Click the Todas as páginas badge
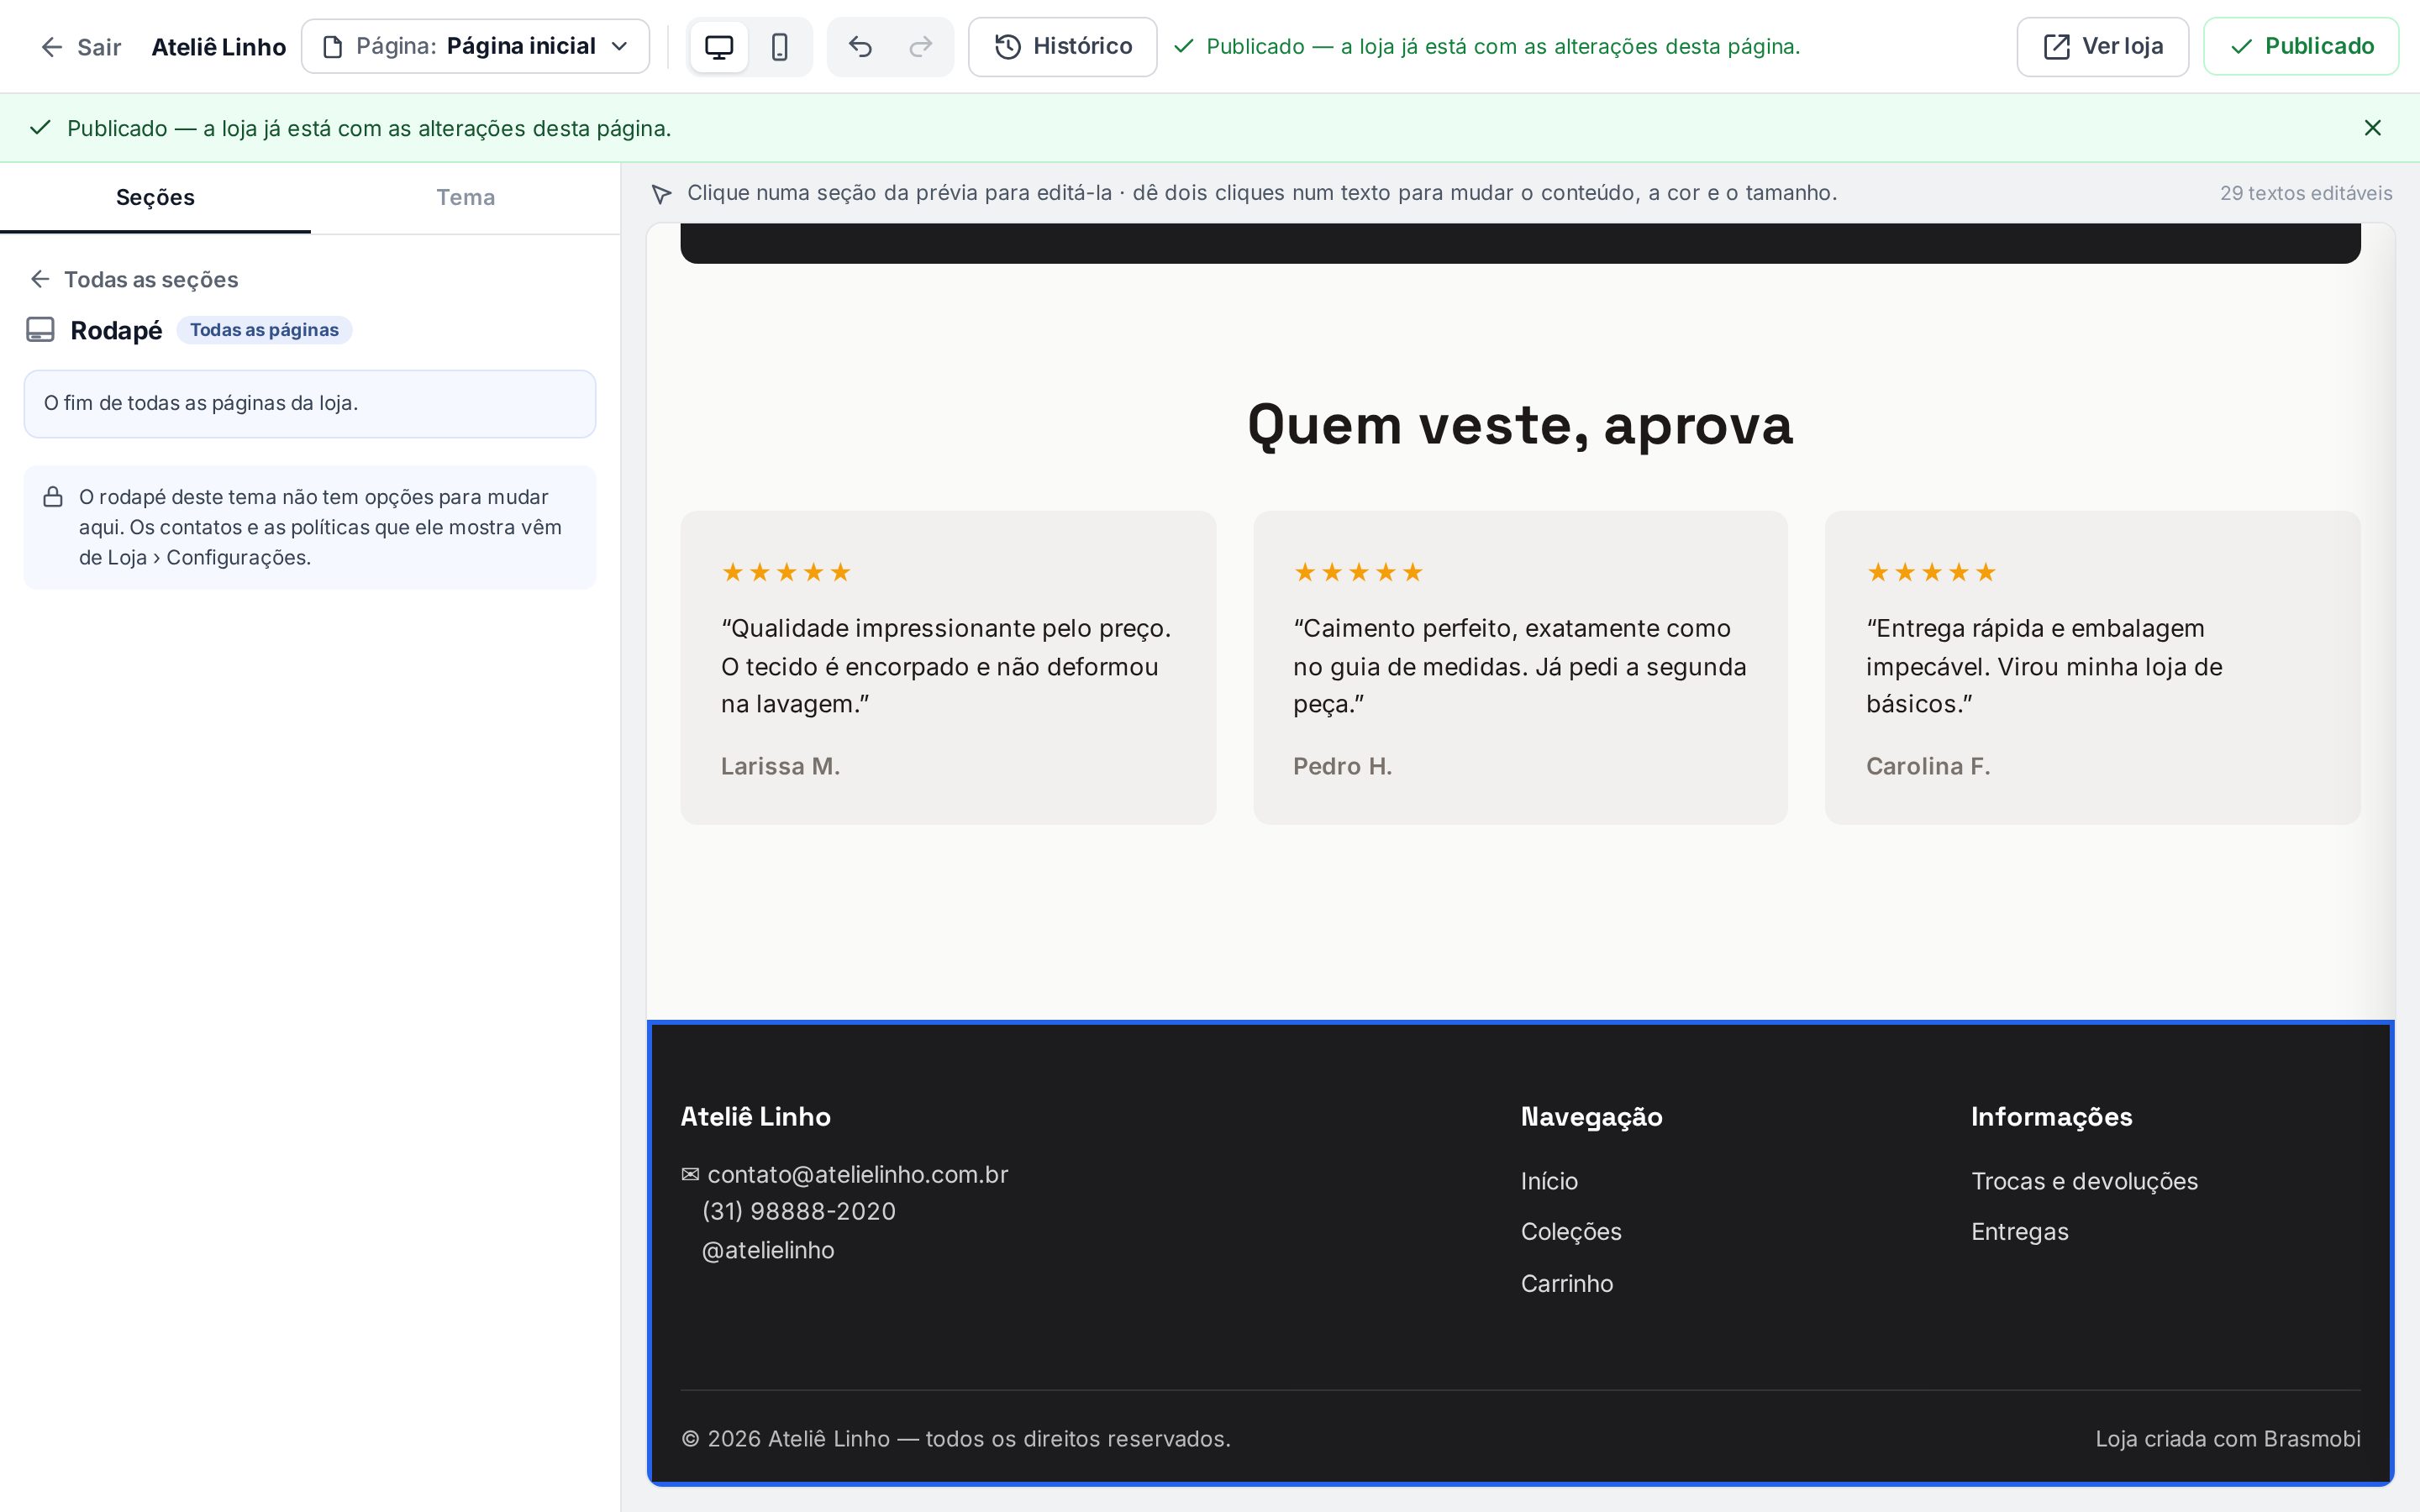The width and height of the screenshot is (2420, 1512). click(x=264, y=330)
